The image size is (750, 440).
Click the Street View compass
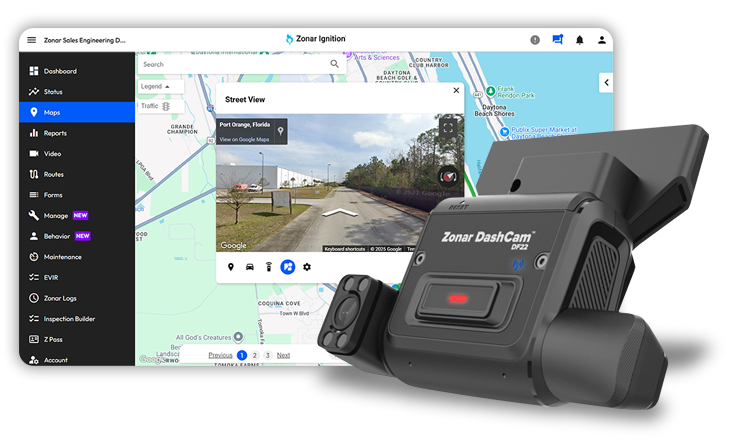tap(448, 177)
